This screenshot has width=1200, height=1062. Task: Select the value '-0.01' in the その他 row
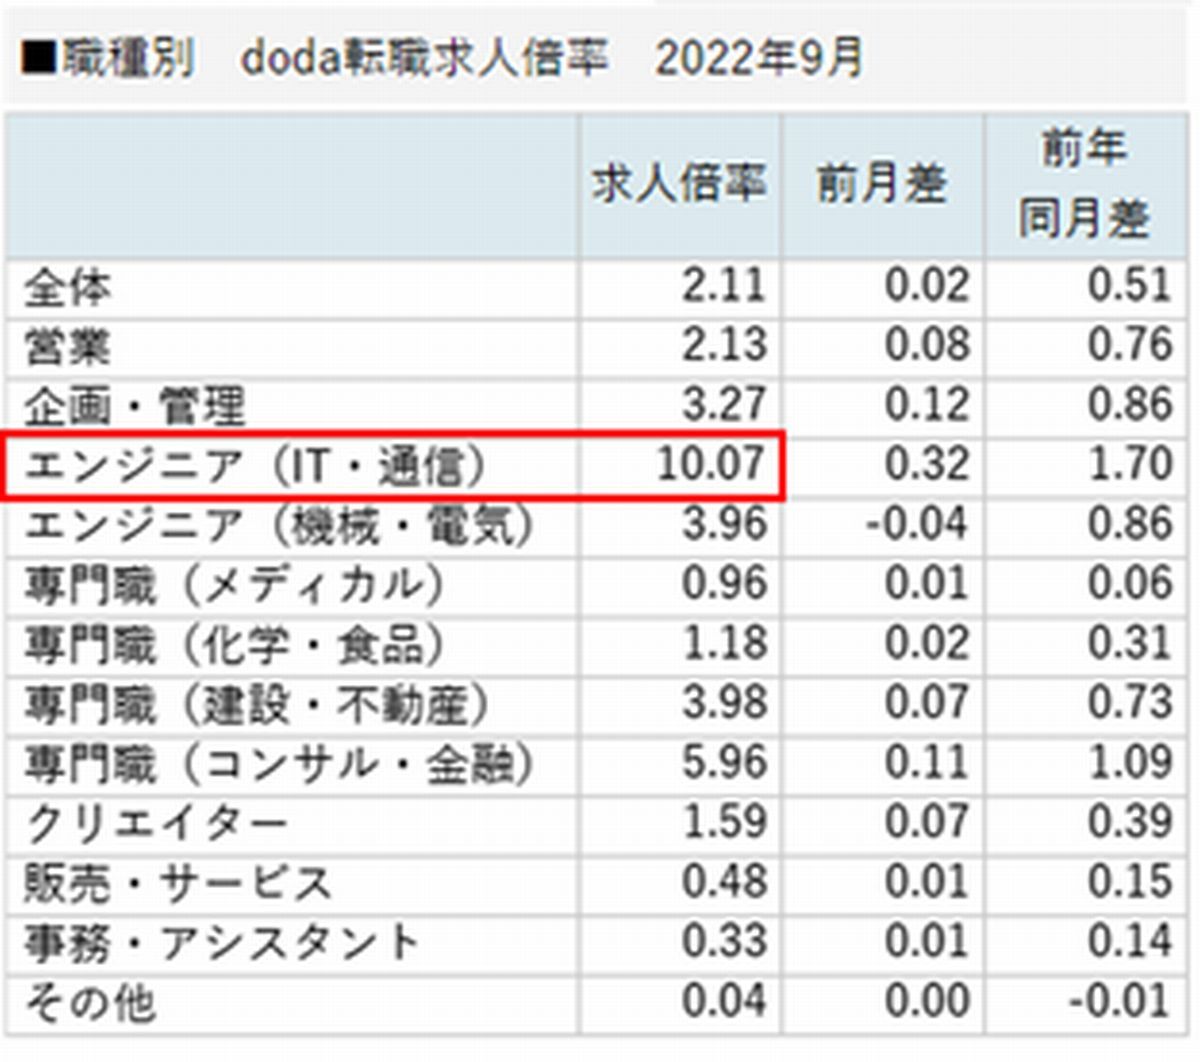1120,1000
